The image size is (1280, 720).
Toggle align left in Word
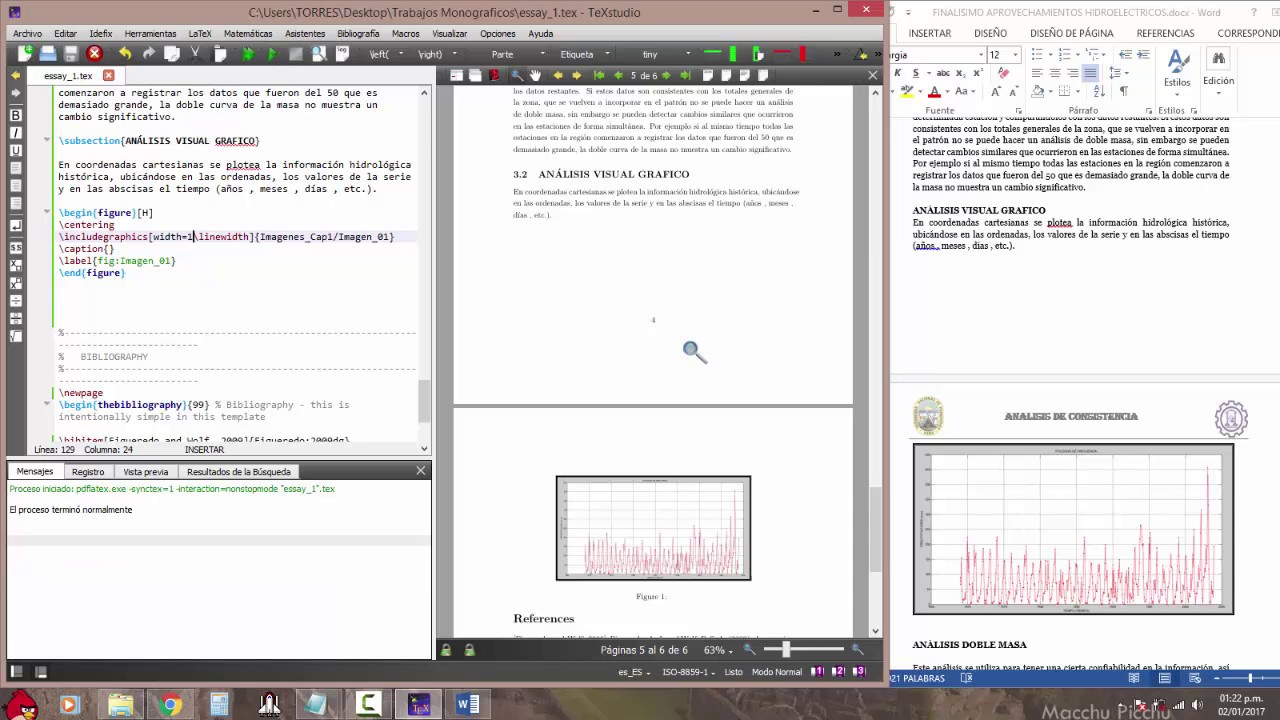coord(1037,72)
